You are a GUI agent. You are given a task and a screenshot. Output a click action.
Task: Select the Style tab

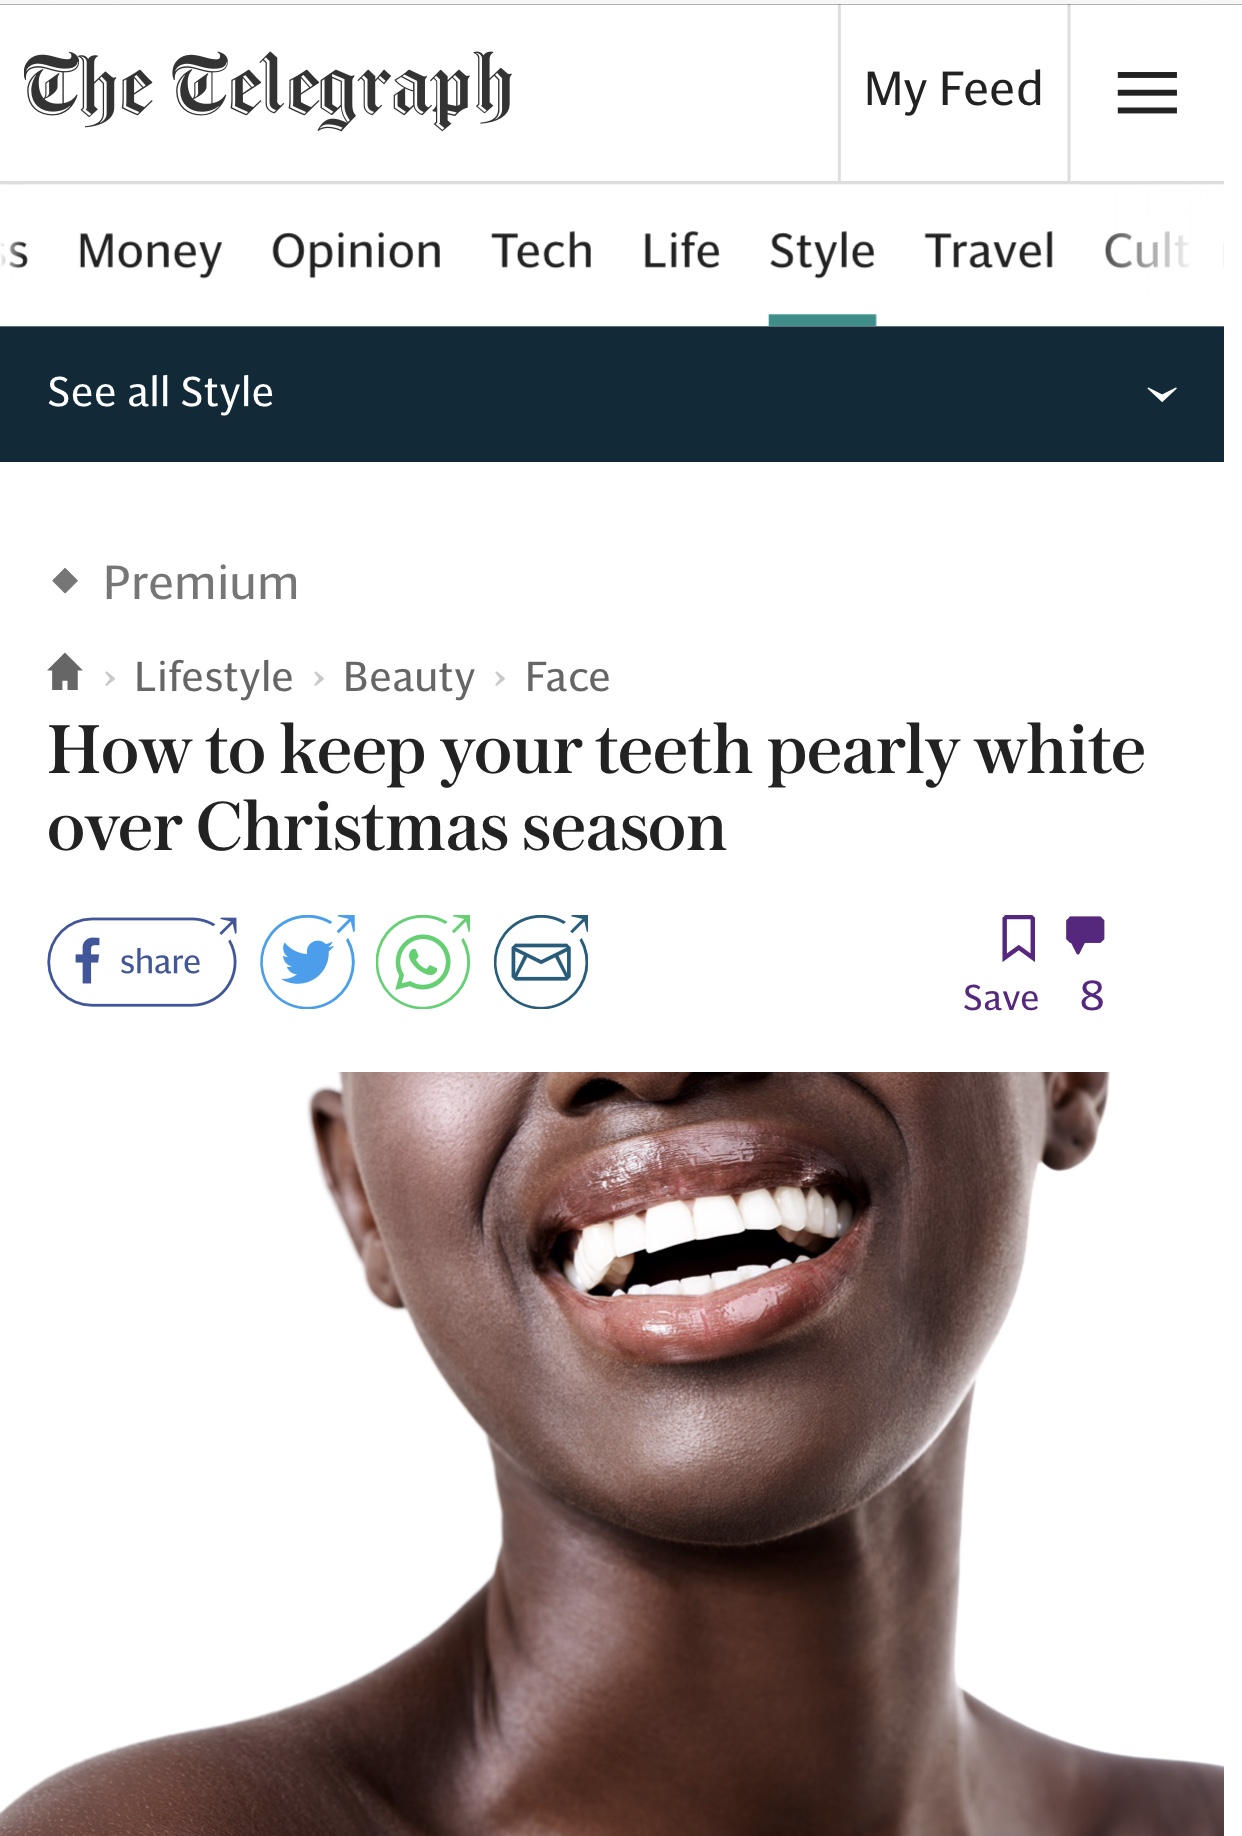tap(822, 251)
